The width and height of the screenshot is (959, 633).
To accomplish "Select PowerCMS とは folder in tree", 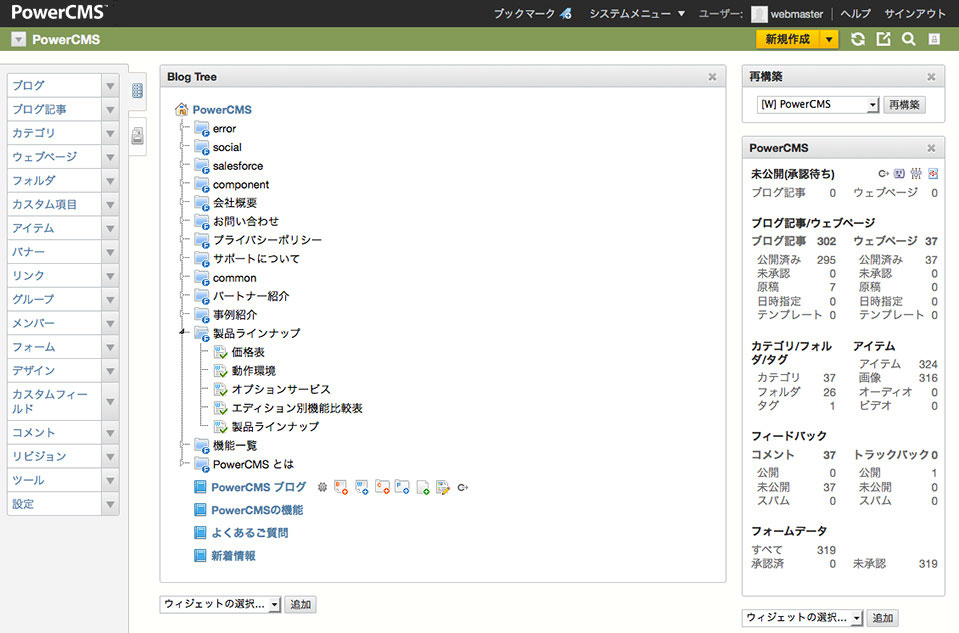I will (253, 464).
